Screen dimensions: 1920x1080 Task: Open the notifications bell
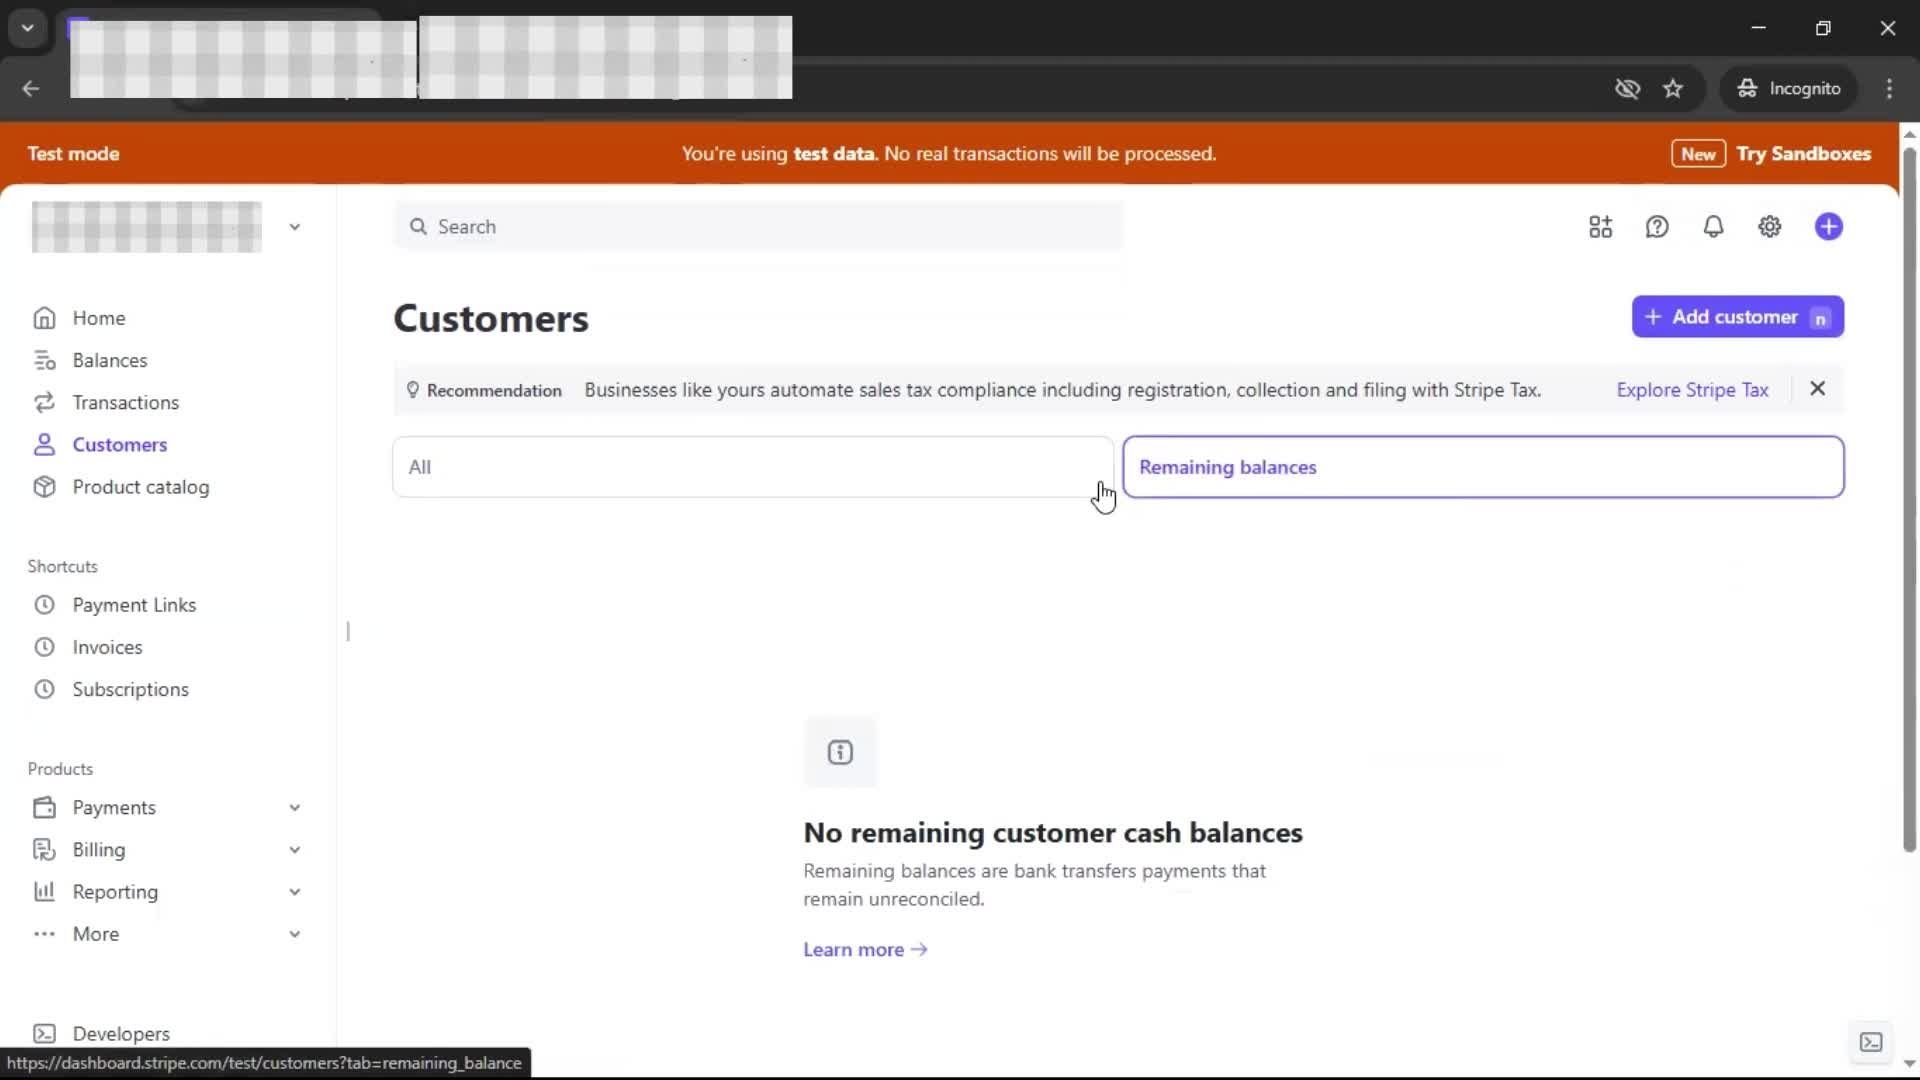pos(1713,227)
